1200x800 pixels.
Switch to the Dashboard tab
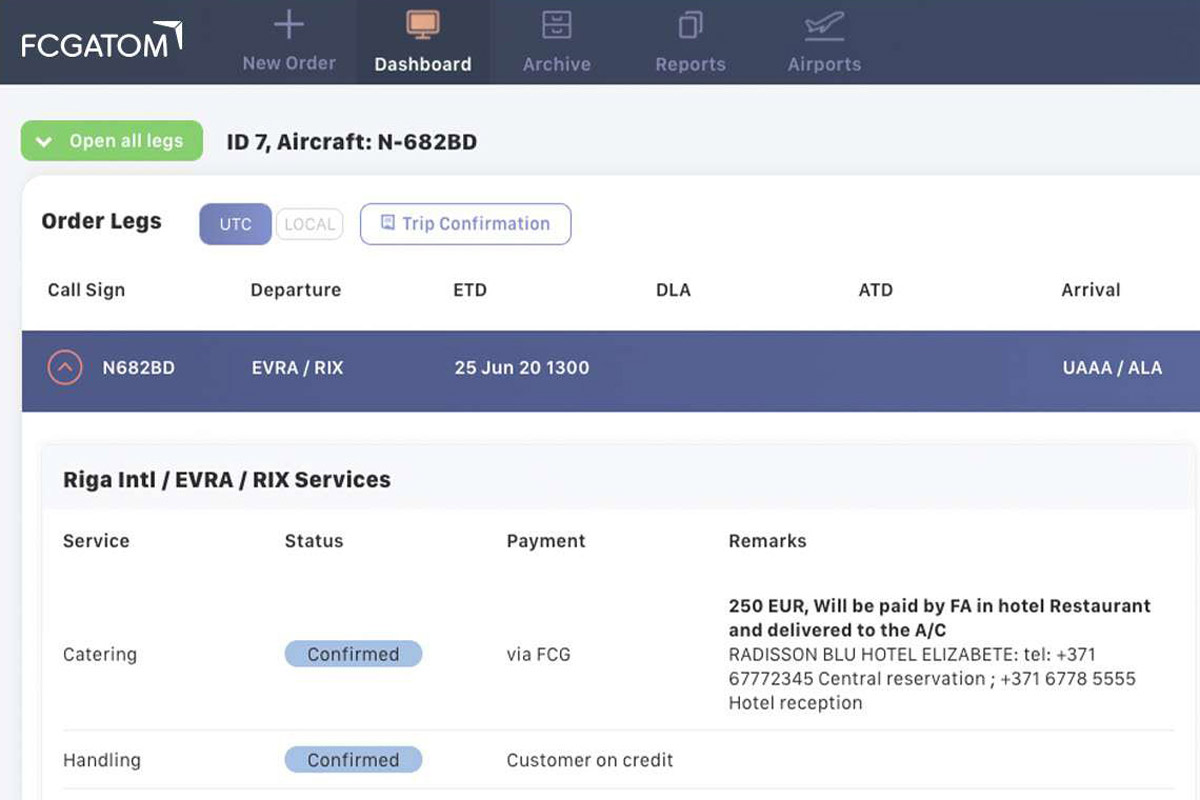click(x=423, y=42)
